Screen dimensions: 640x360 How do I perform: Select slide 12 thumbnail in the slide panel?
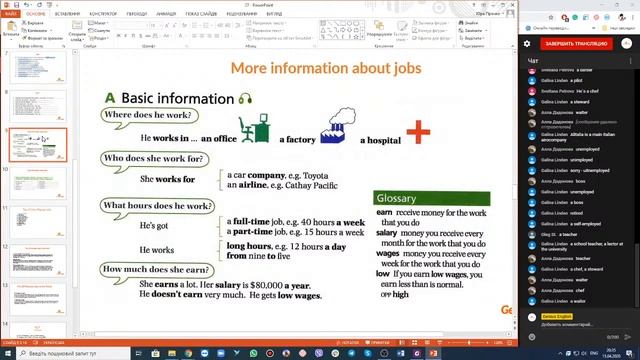point(38,261)
